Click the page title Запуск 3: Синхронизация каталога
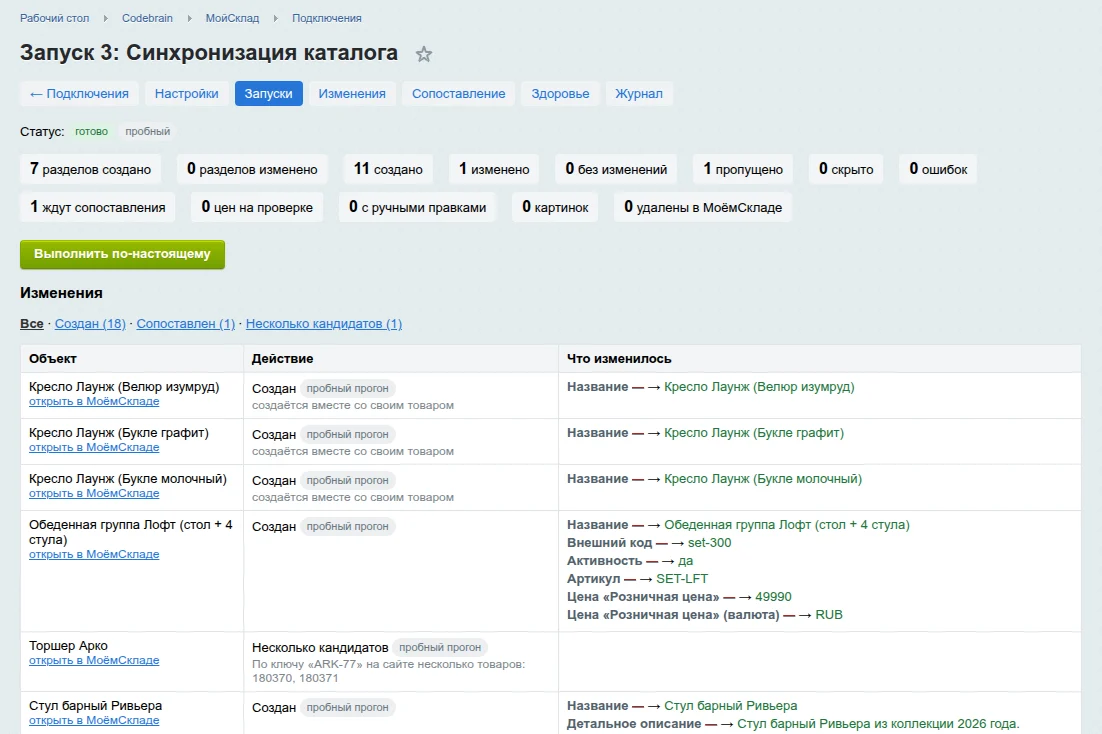Screen dimensions: 1102x734 [209, 53]
